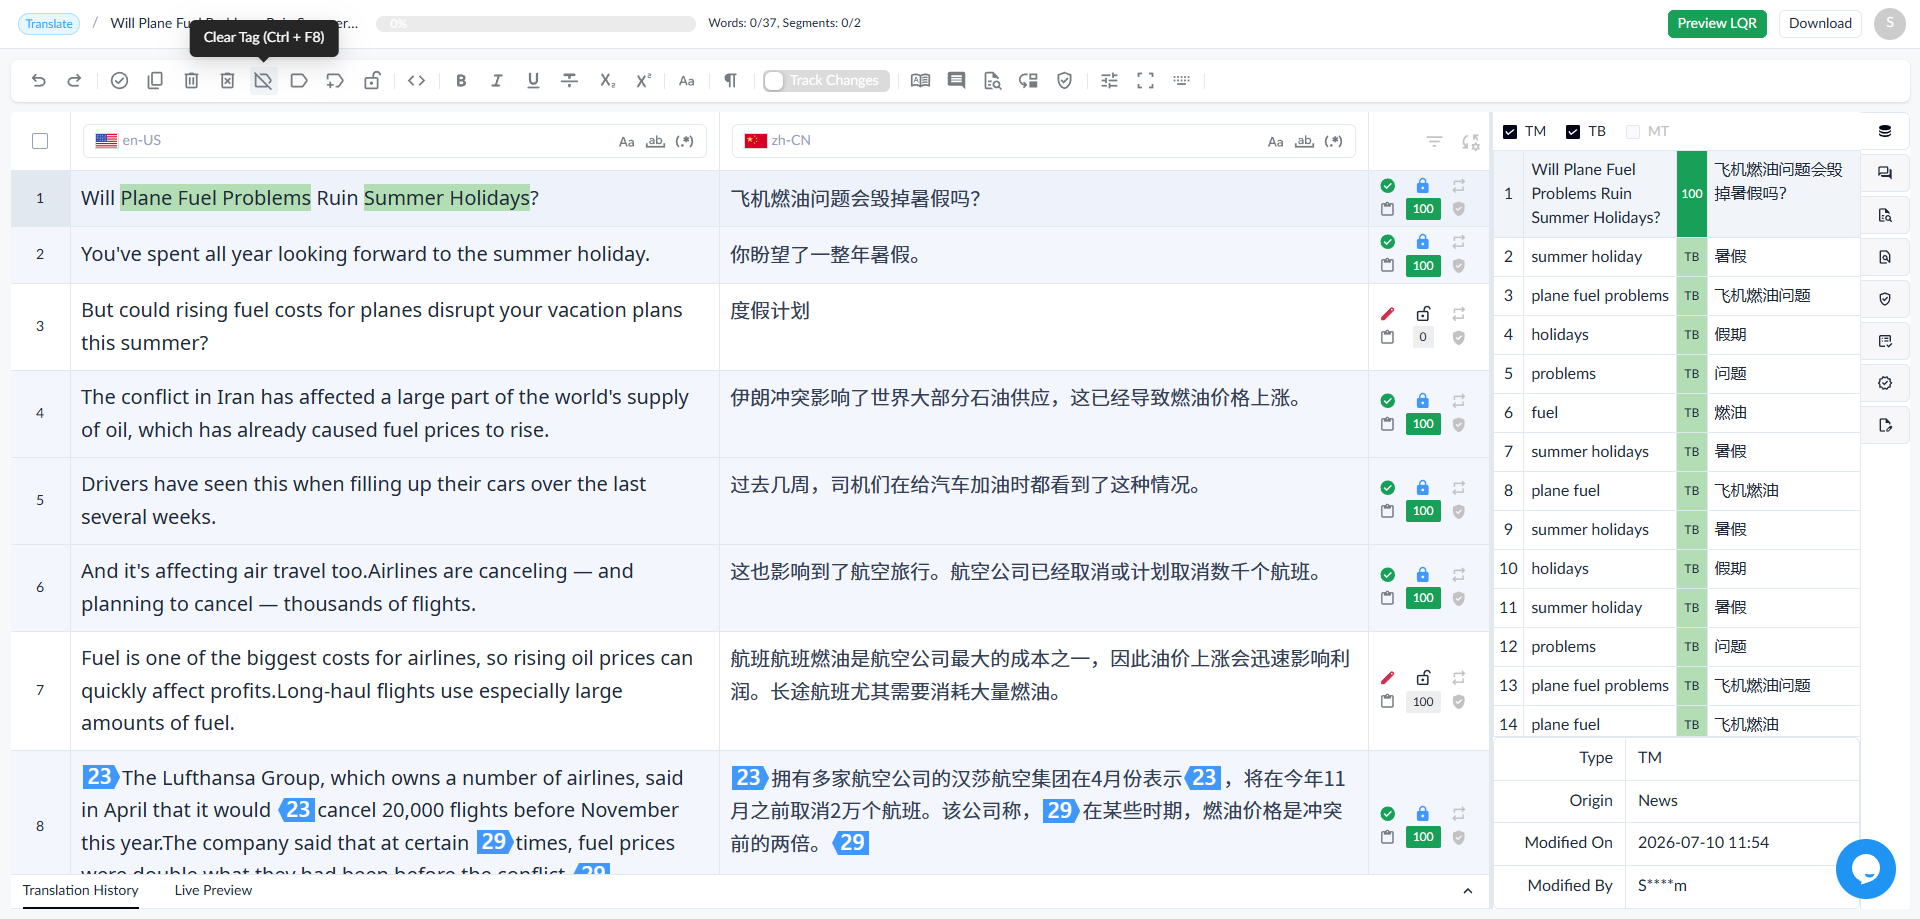Uncheck the TM checkbox
1920x919 pixels.
point(1510,132)
